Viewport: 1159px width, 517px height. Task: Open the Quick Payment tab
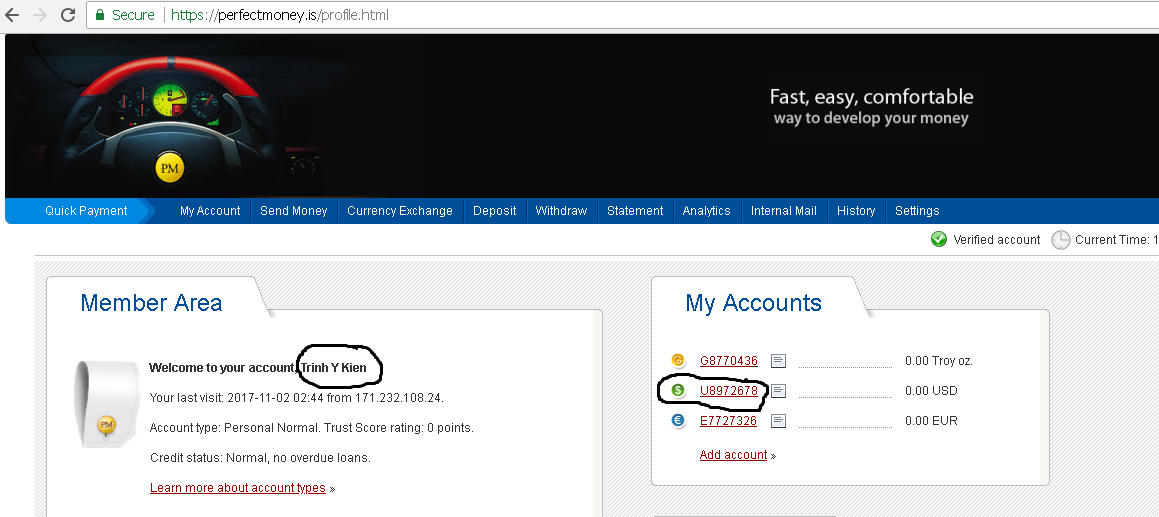86,211
